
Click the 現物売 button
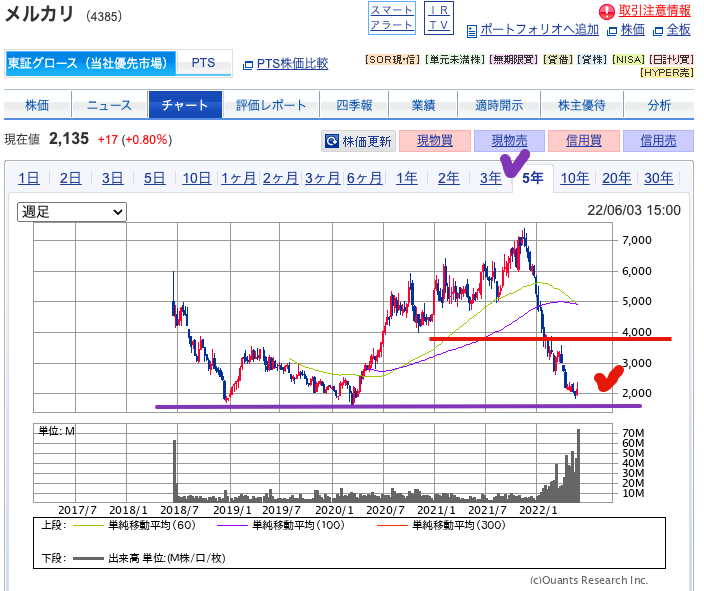click(x=509, y=141)
